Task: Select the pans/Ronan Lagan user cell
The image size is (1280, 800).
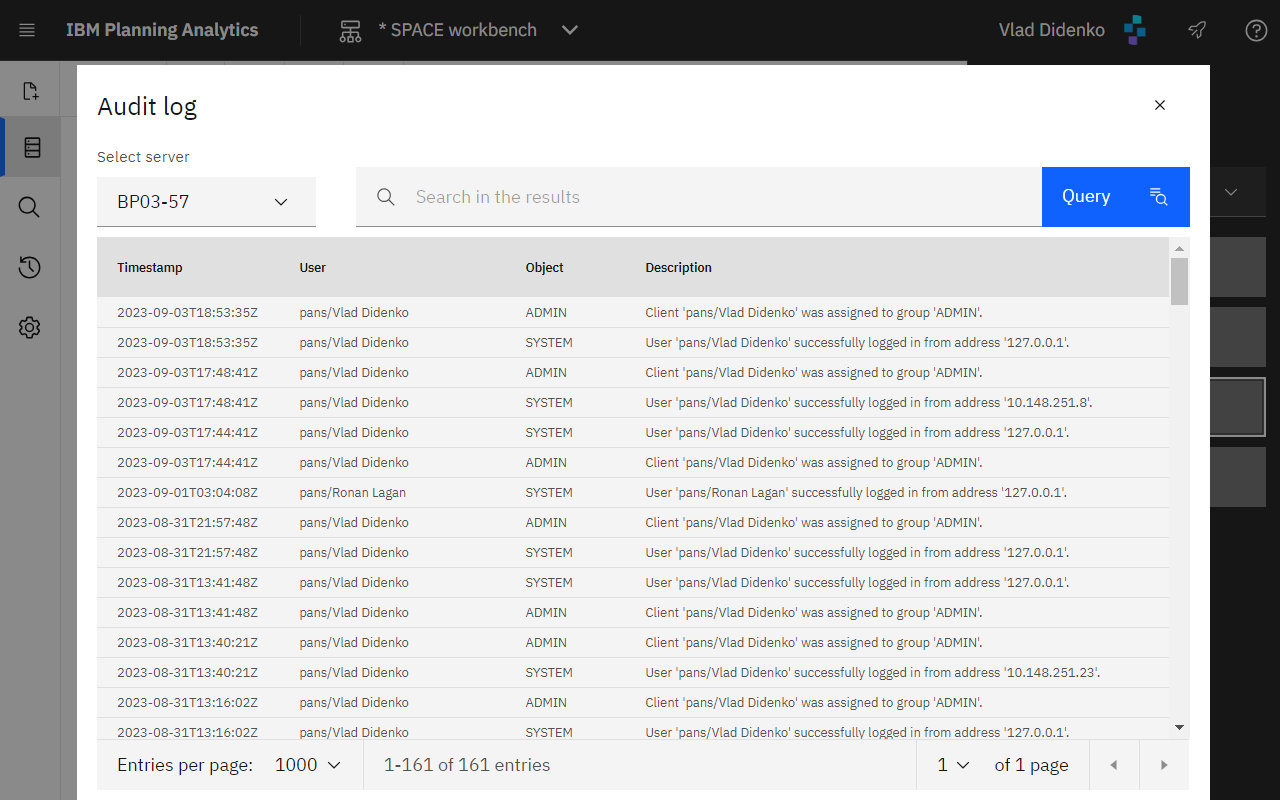Action: tap(352, 493)
